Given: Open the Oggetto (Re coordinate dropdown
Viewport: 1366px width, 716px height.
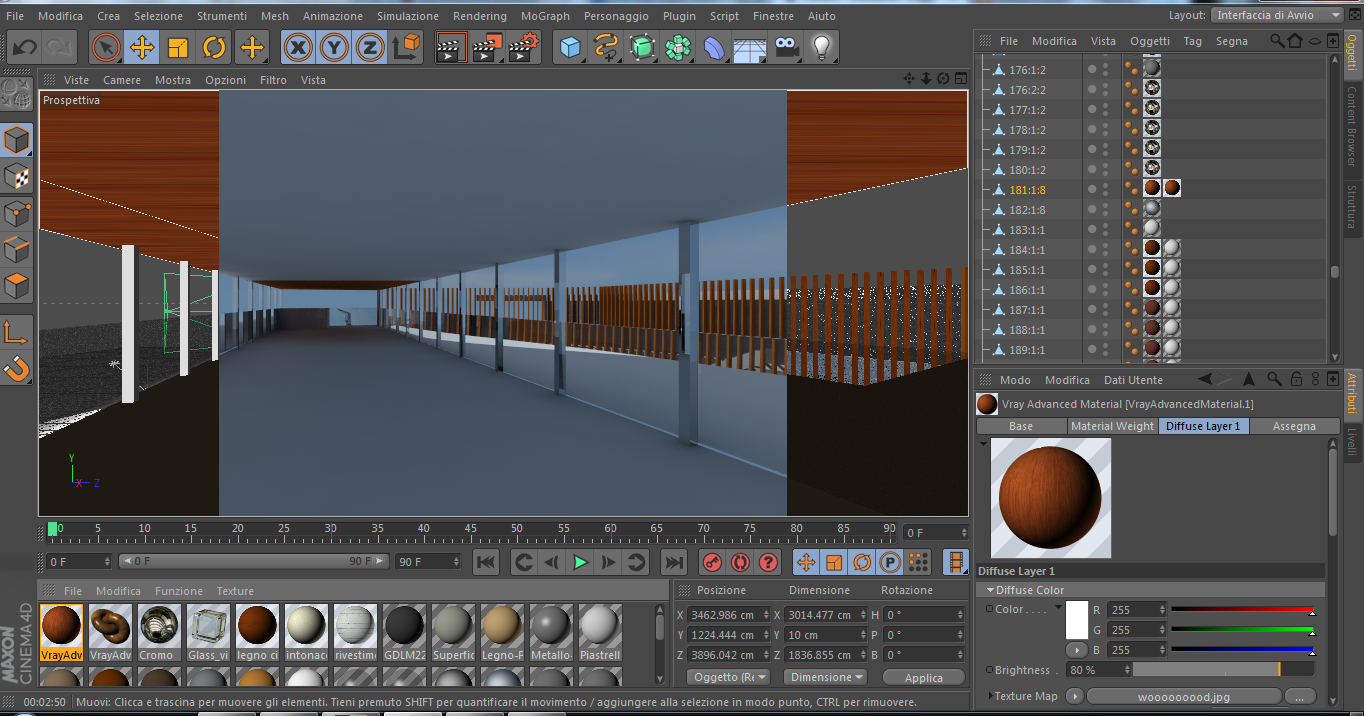Looking at the screenshot, I should (x=729, y=677).
